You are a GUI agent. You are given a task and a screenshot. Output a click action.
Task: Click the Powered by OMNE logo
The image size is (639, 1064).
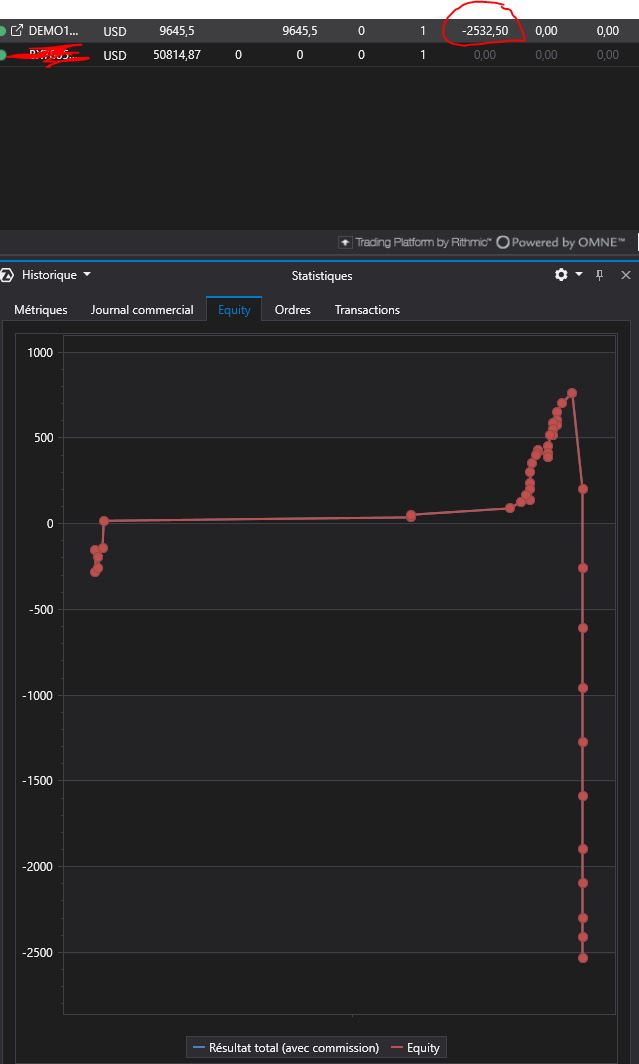(x=561, y=242)
